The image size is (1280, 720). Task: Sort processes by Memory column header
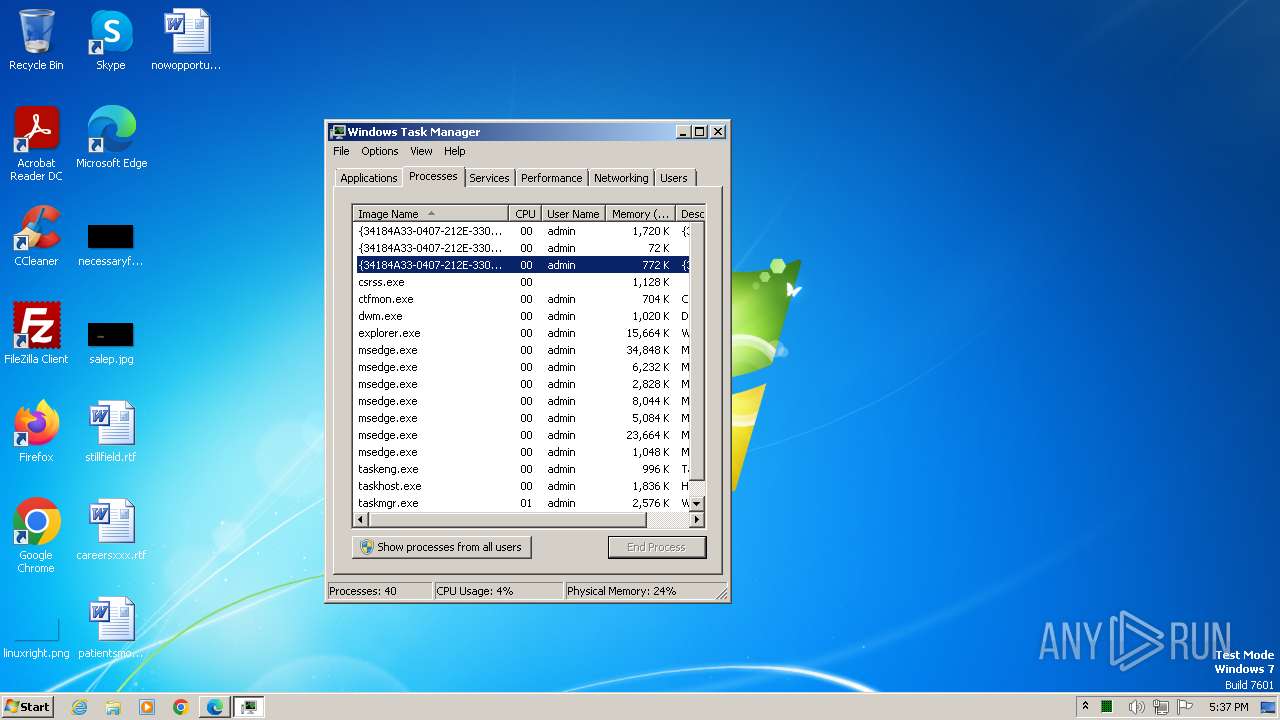point(640,214)
